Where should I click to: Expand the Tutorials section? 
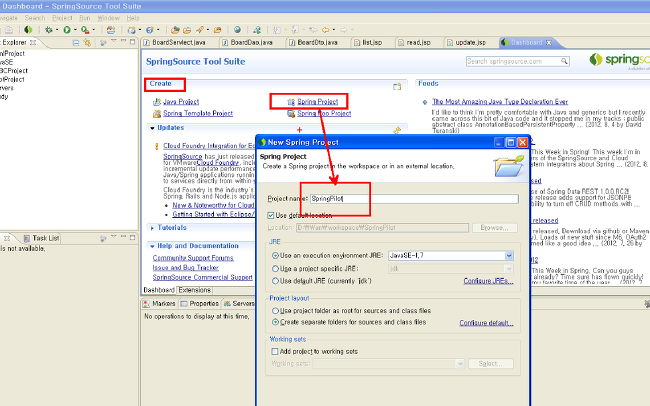(152, 228)
